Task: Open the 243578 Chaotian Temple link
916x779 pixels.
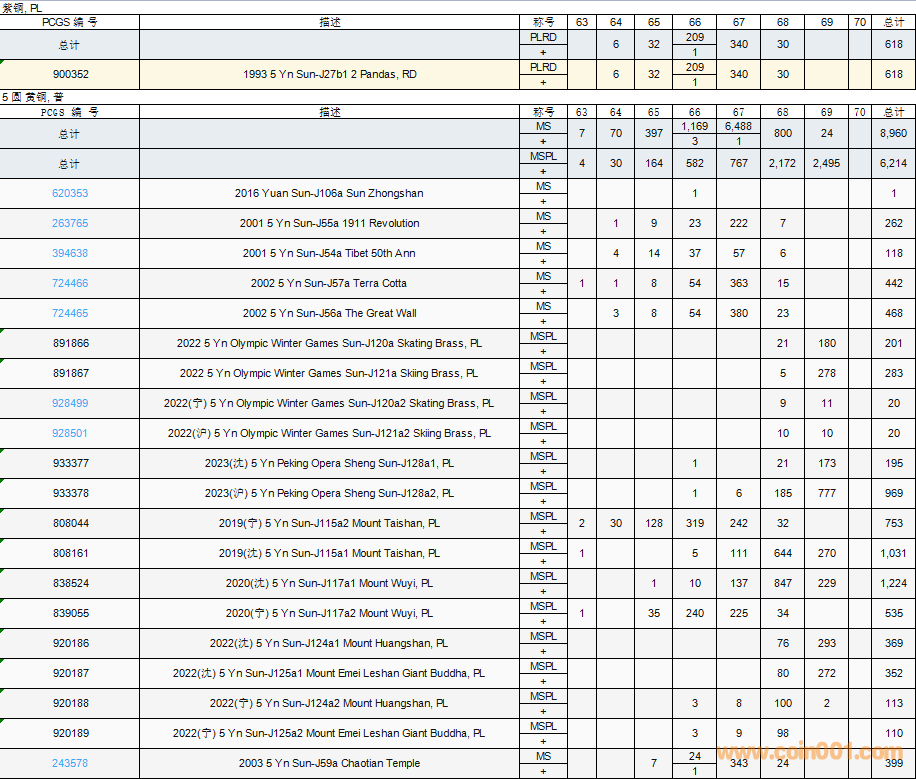Action: point(70,764)
